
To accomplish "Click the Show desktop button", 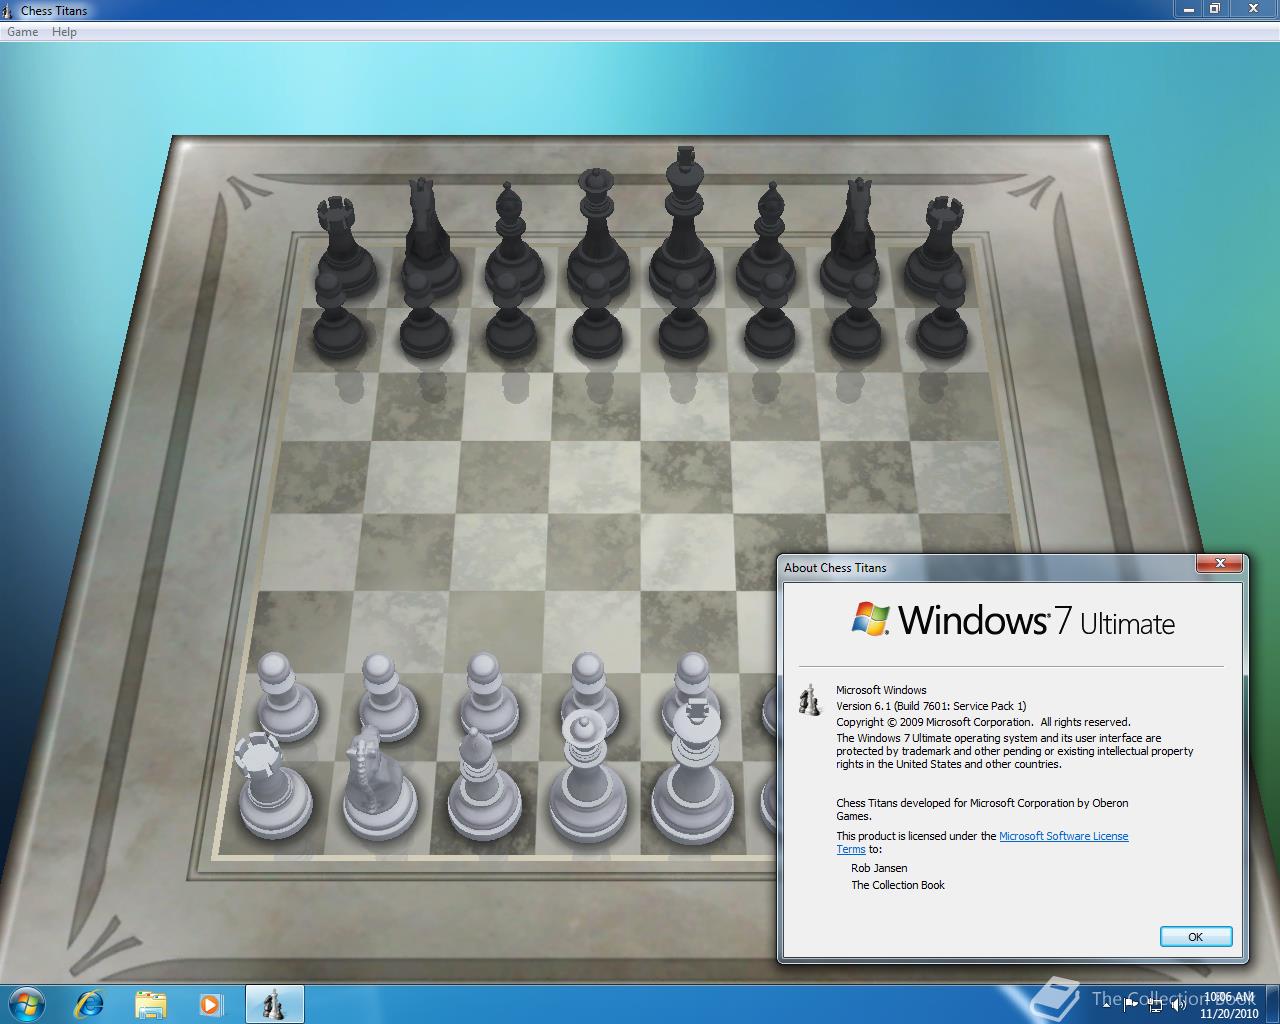I will tap(1273, 1004).
